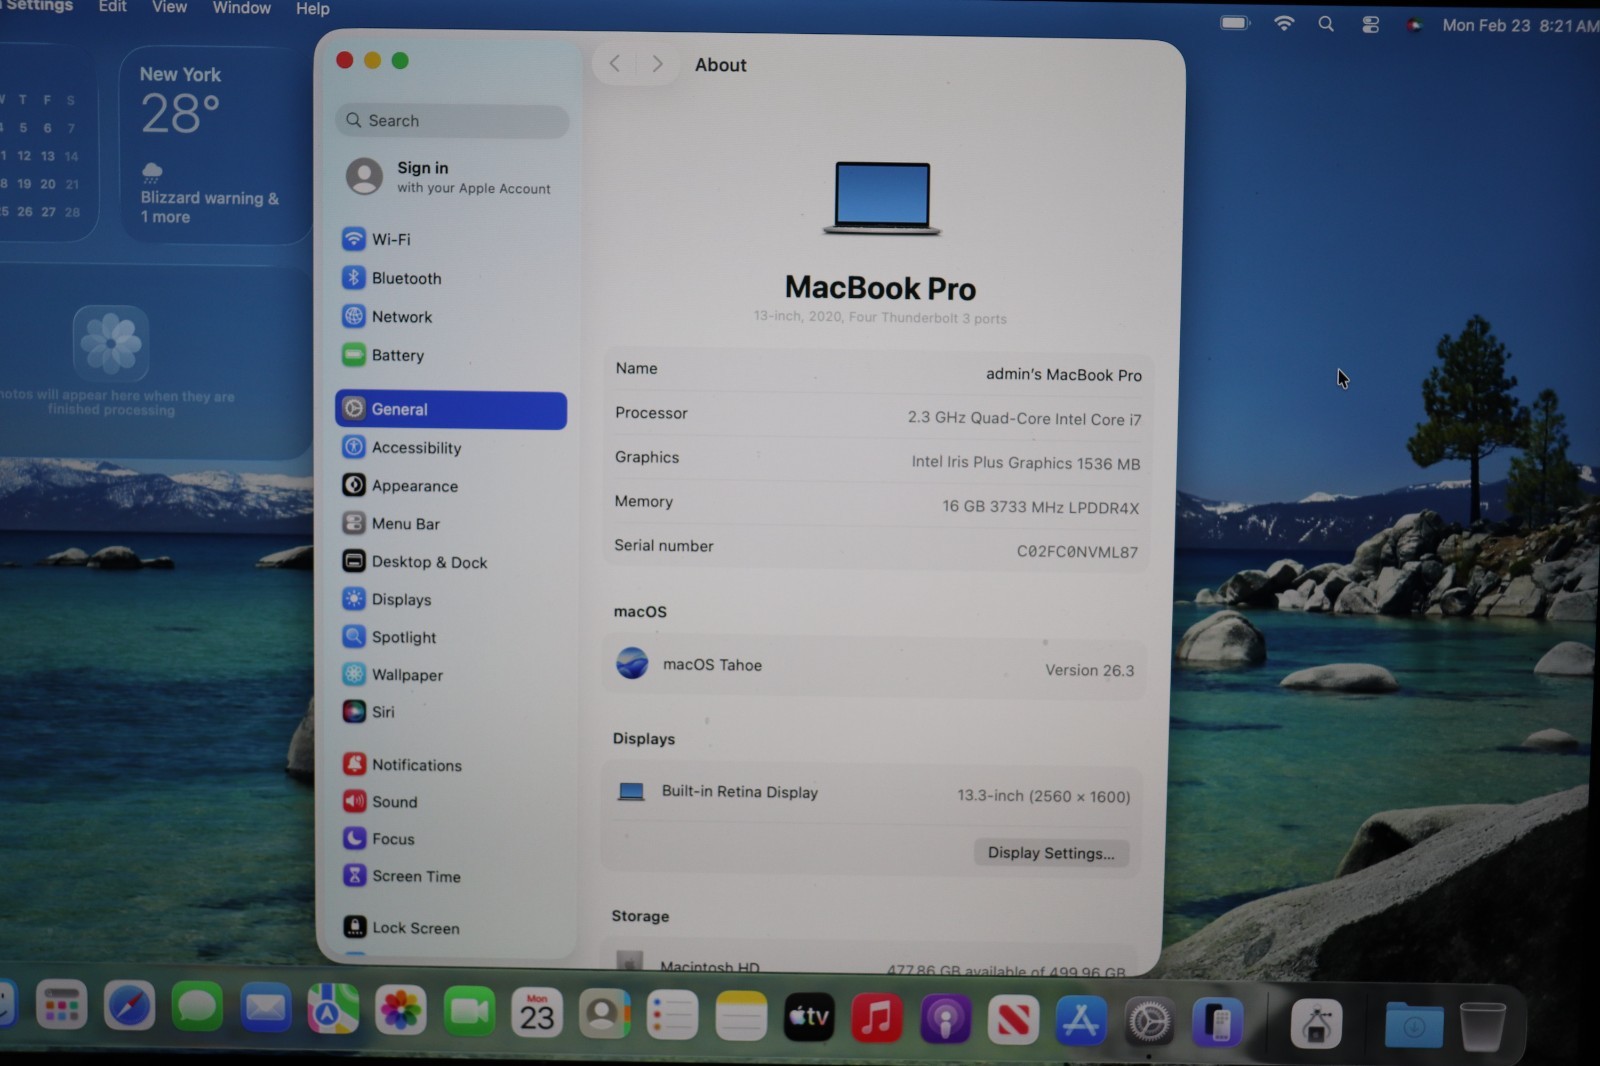Open Spotlight search in menu bar
Screen dimensions: 1600x1066
(1326, 24)
